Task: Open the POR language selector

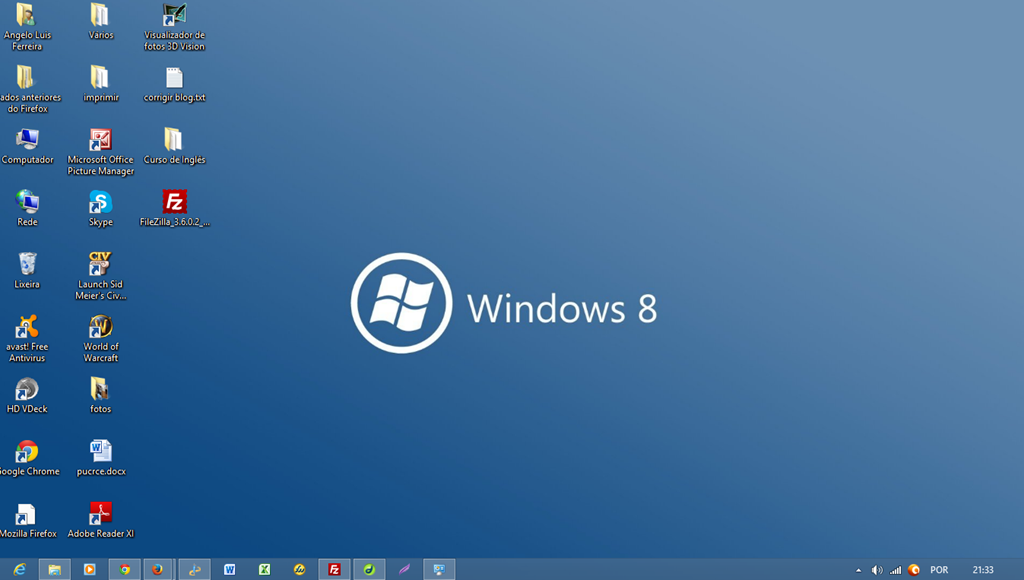Action: pyautogui.click(x=939, y=570)
